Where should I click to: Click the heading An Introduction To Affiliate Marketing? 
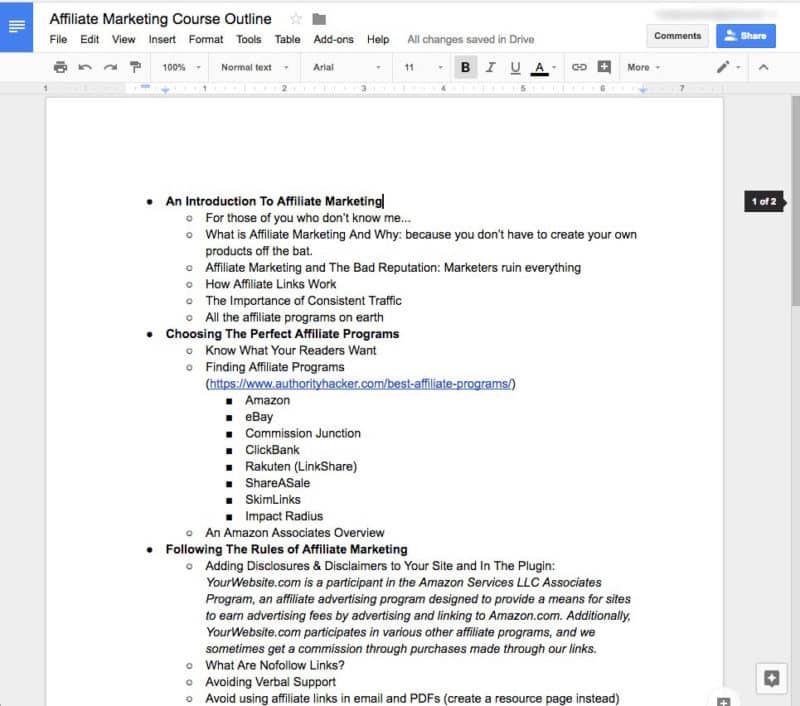point(274,201)
